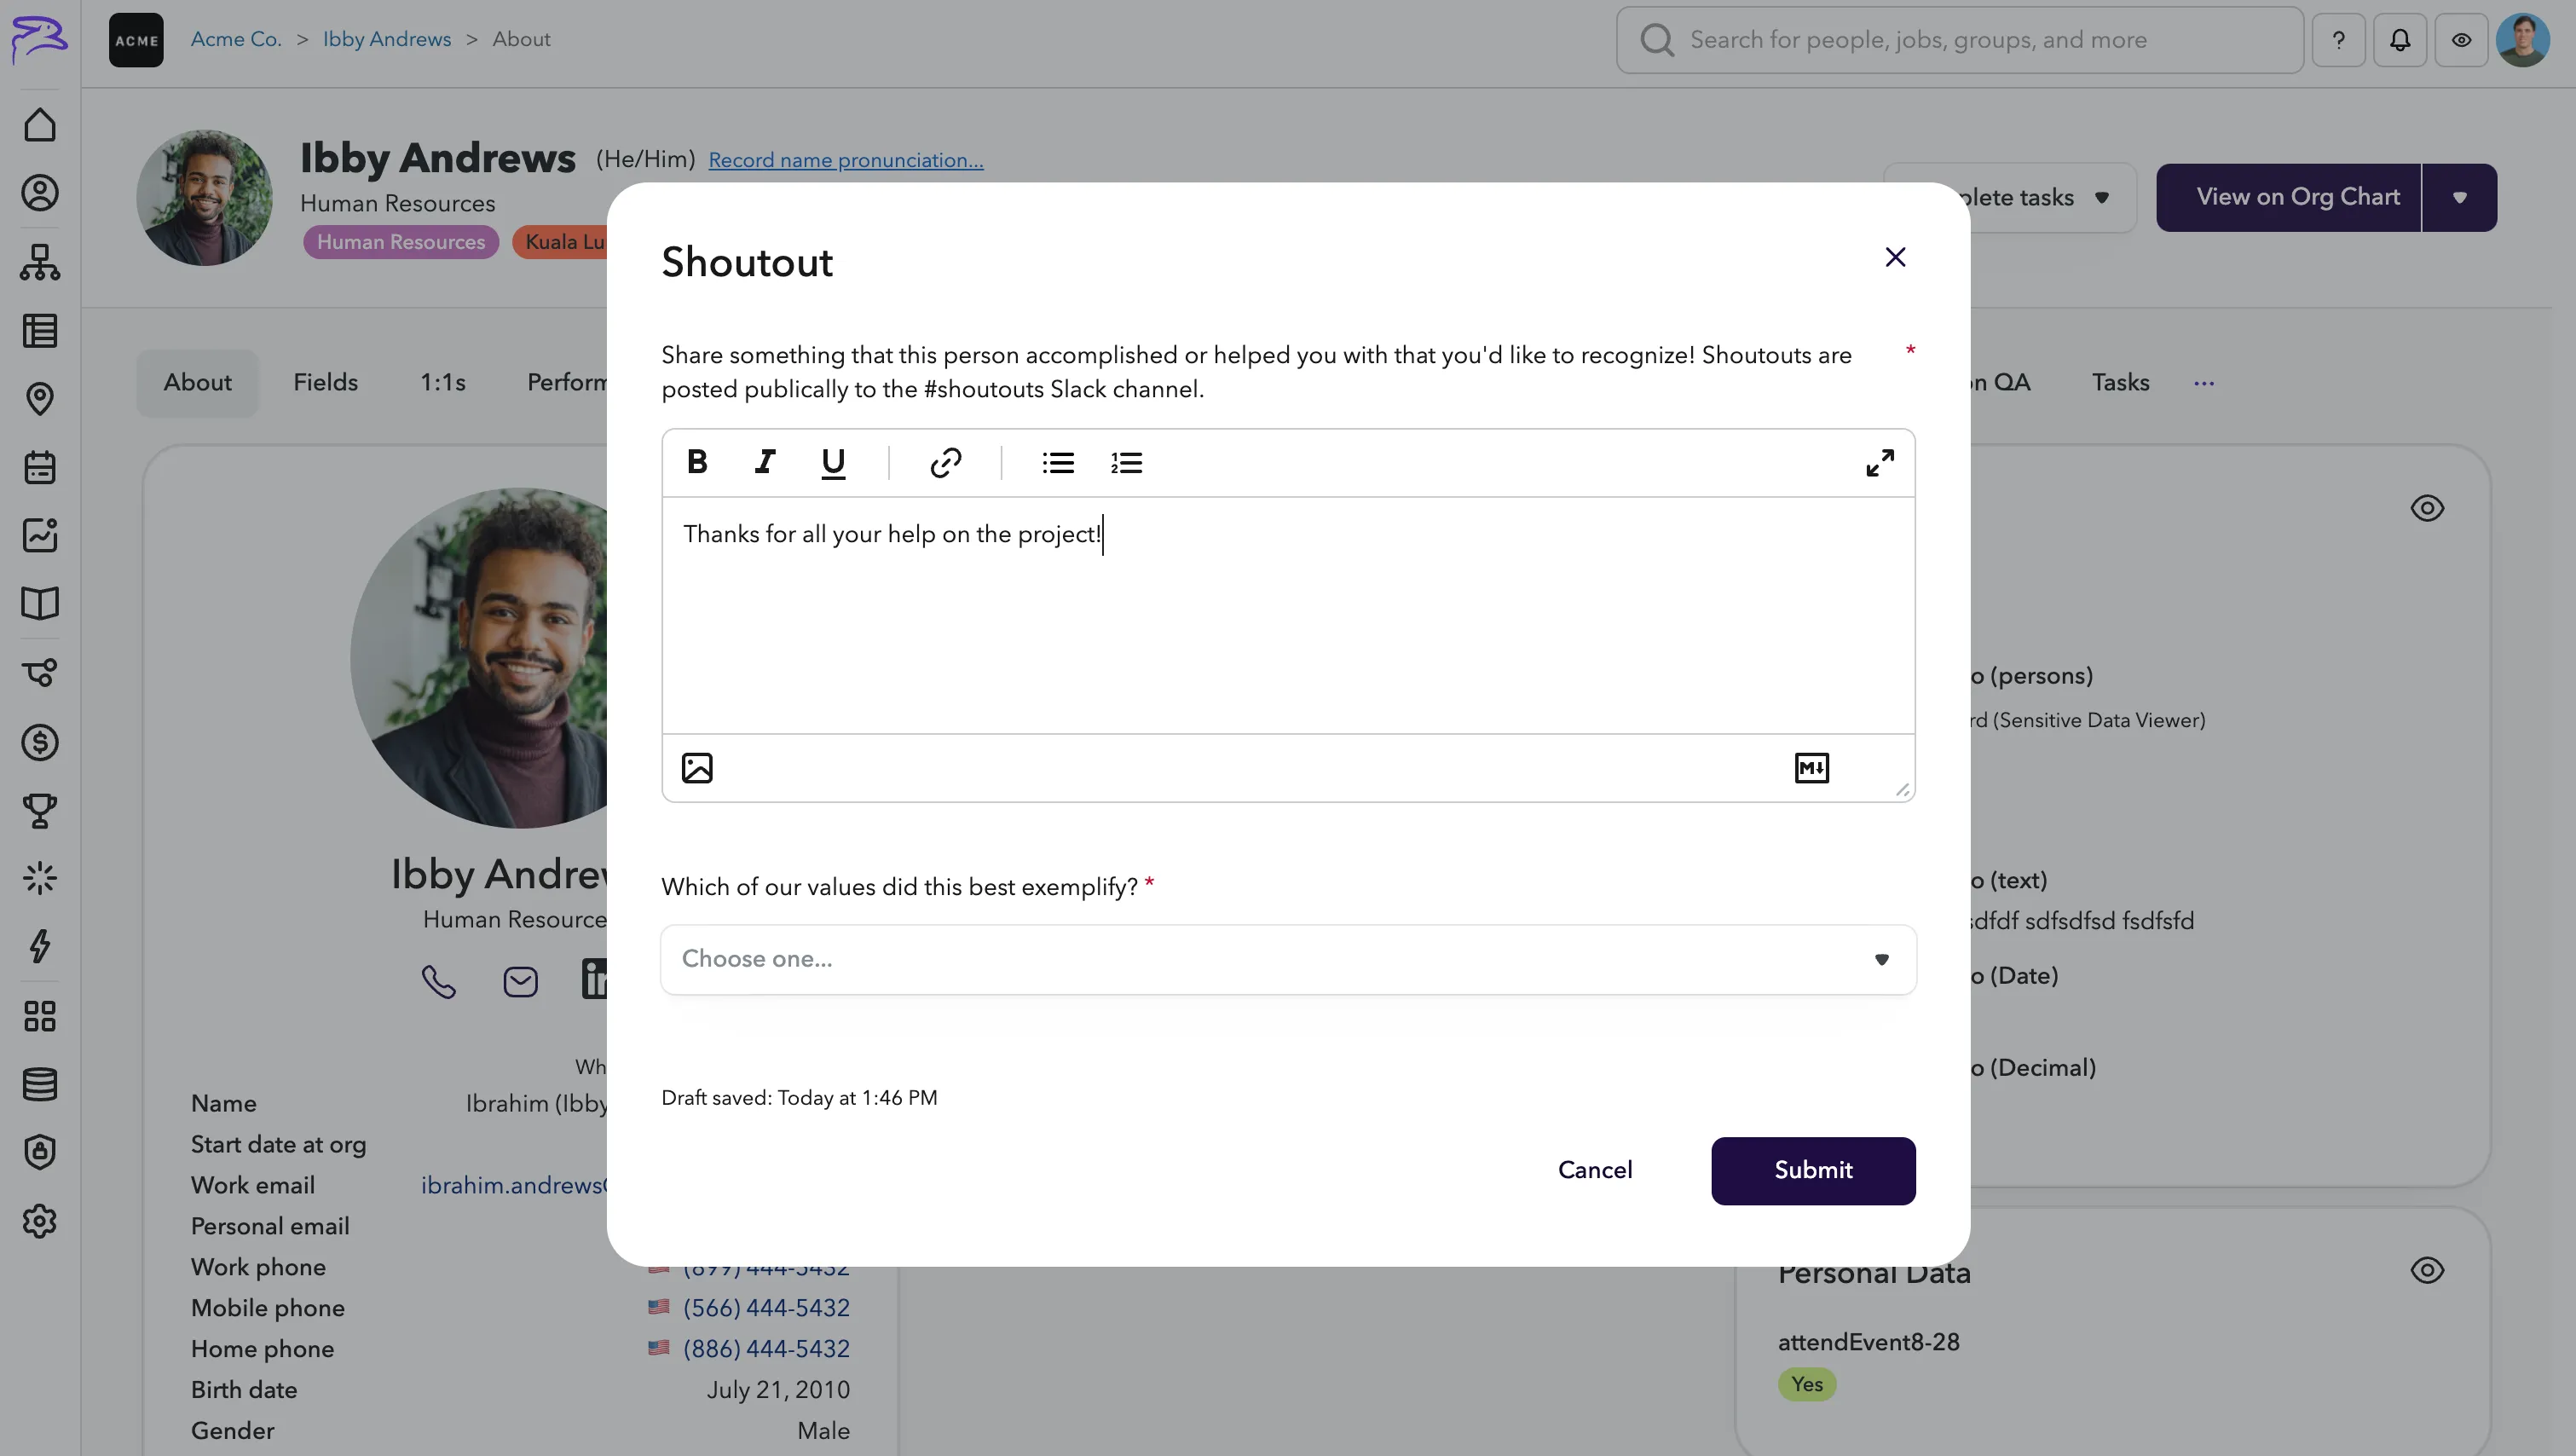Open Home from the sidebar

tap(40, 125)
